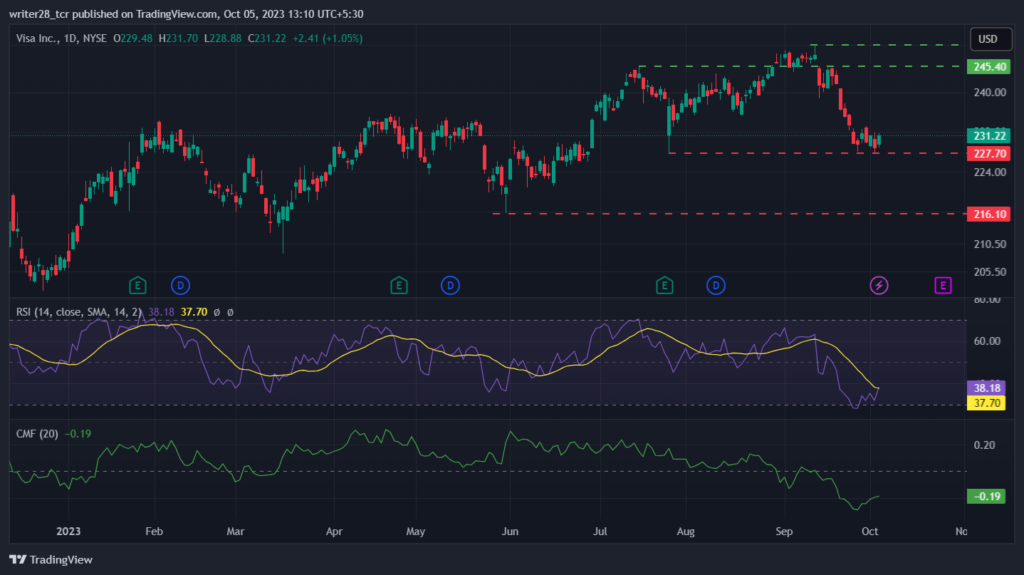Open the earnings E marker before May
The height and width of the screenshot is (575, 1024).
(399, 286)
